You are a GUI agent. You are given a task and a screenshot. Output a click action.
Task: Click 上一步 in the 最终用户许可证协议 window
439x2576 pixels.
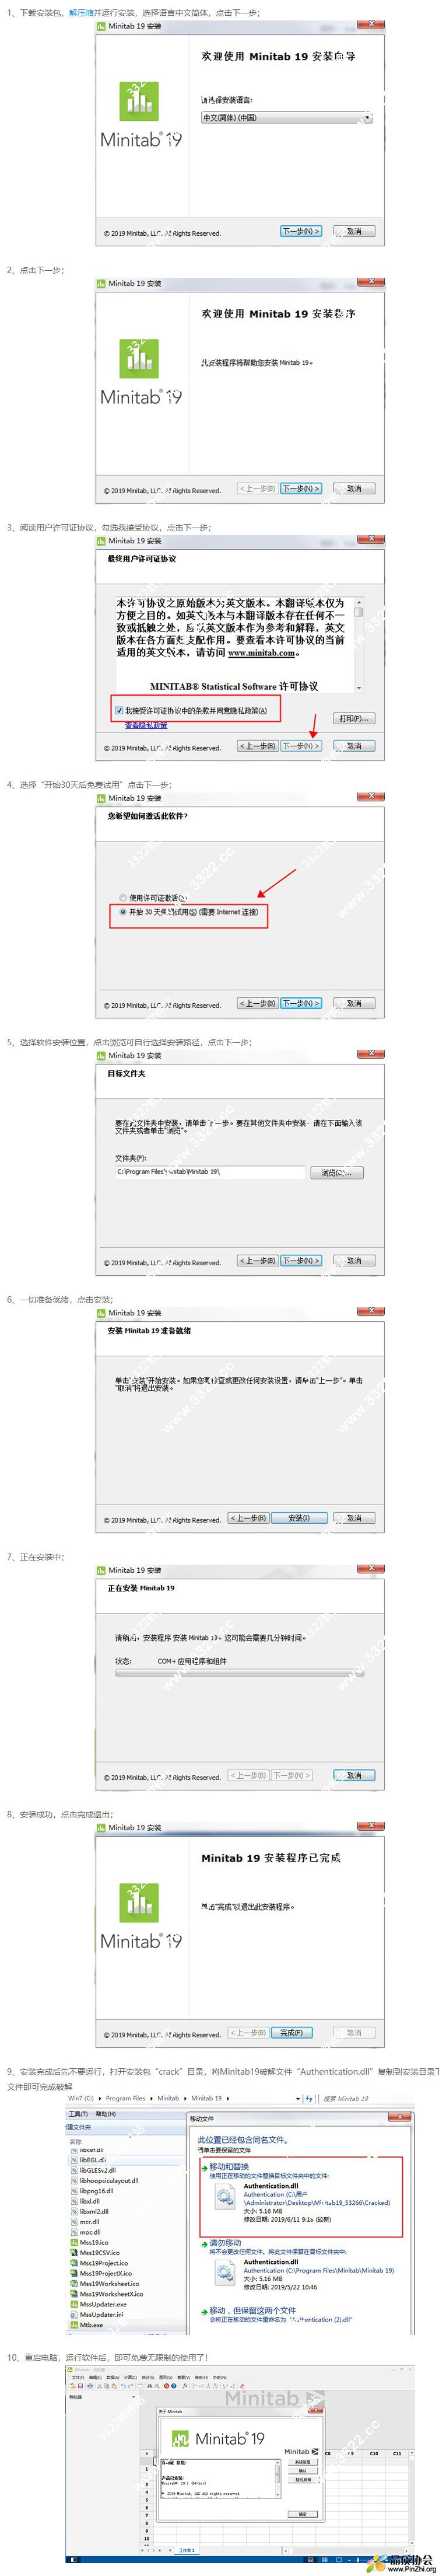coord(258,746)
